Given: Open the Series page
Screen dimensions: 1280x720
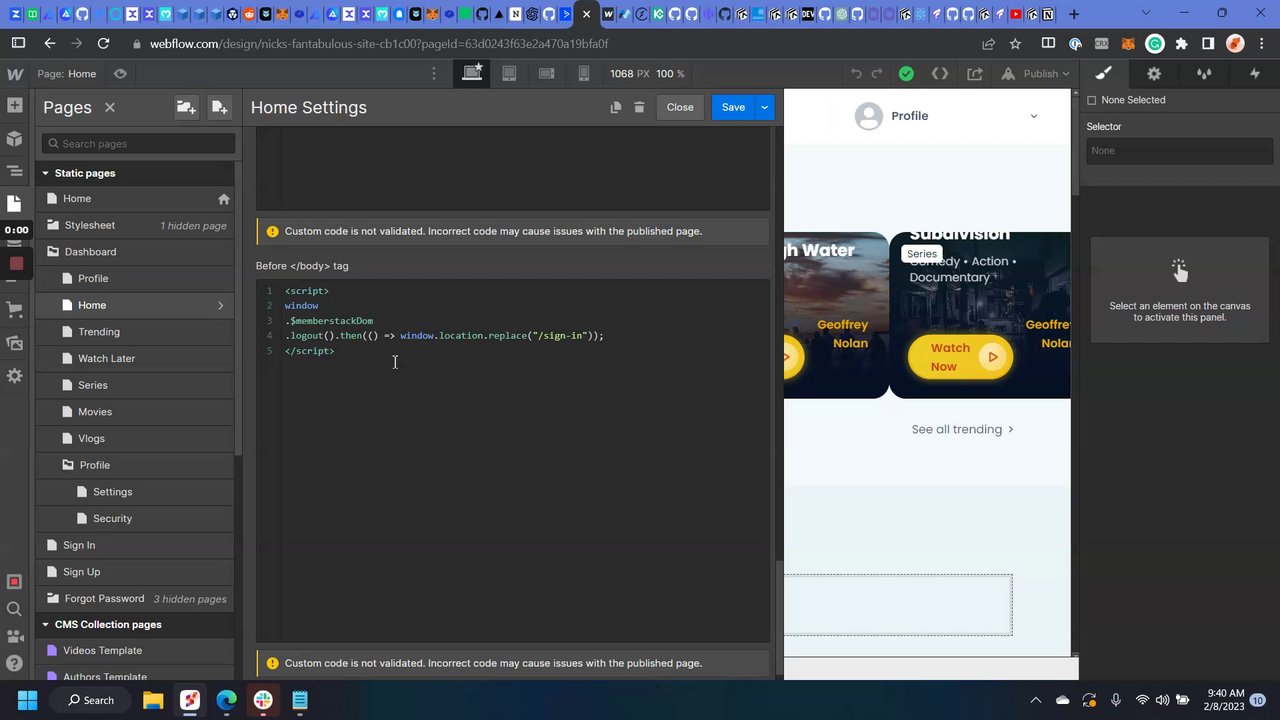Looking at the screenshot, I should pyautogui.click(x=136, y=385).
